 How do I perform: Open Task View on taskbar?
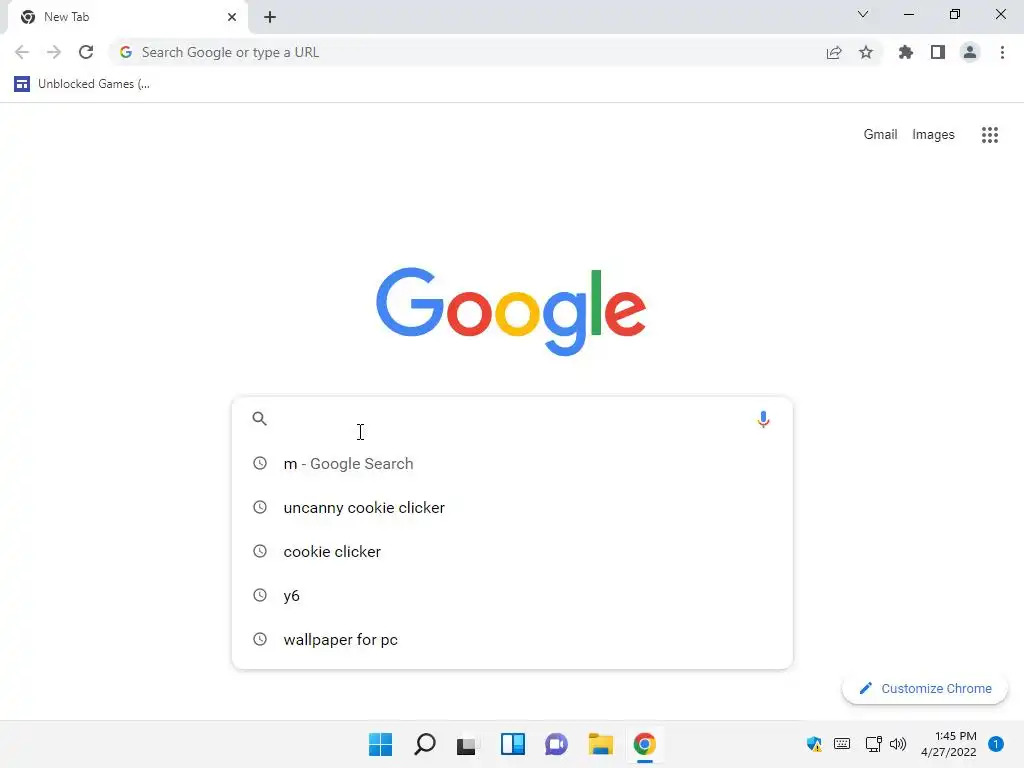coord(466,745)
